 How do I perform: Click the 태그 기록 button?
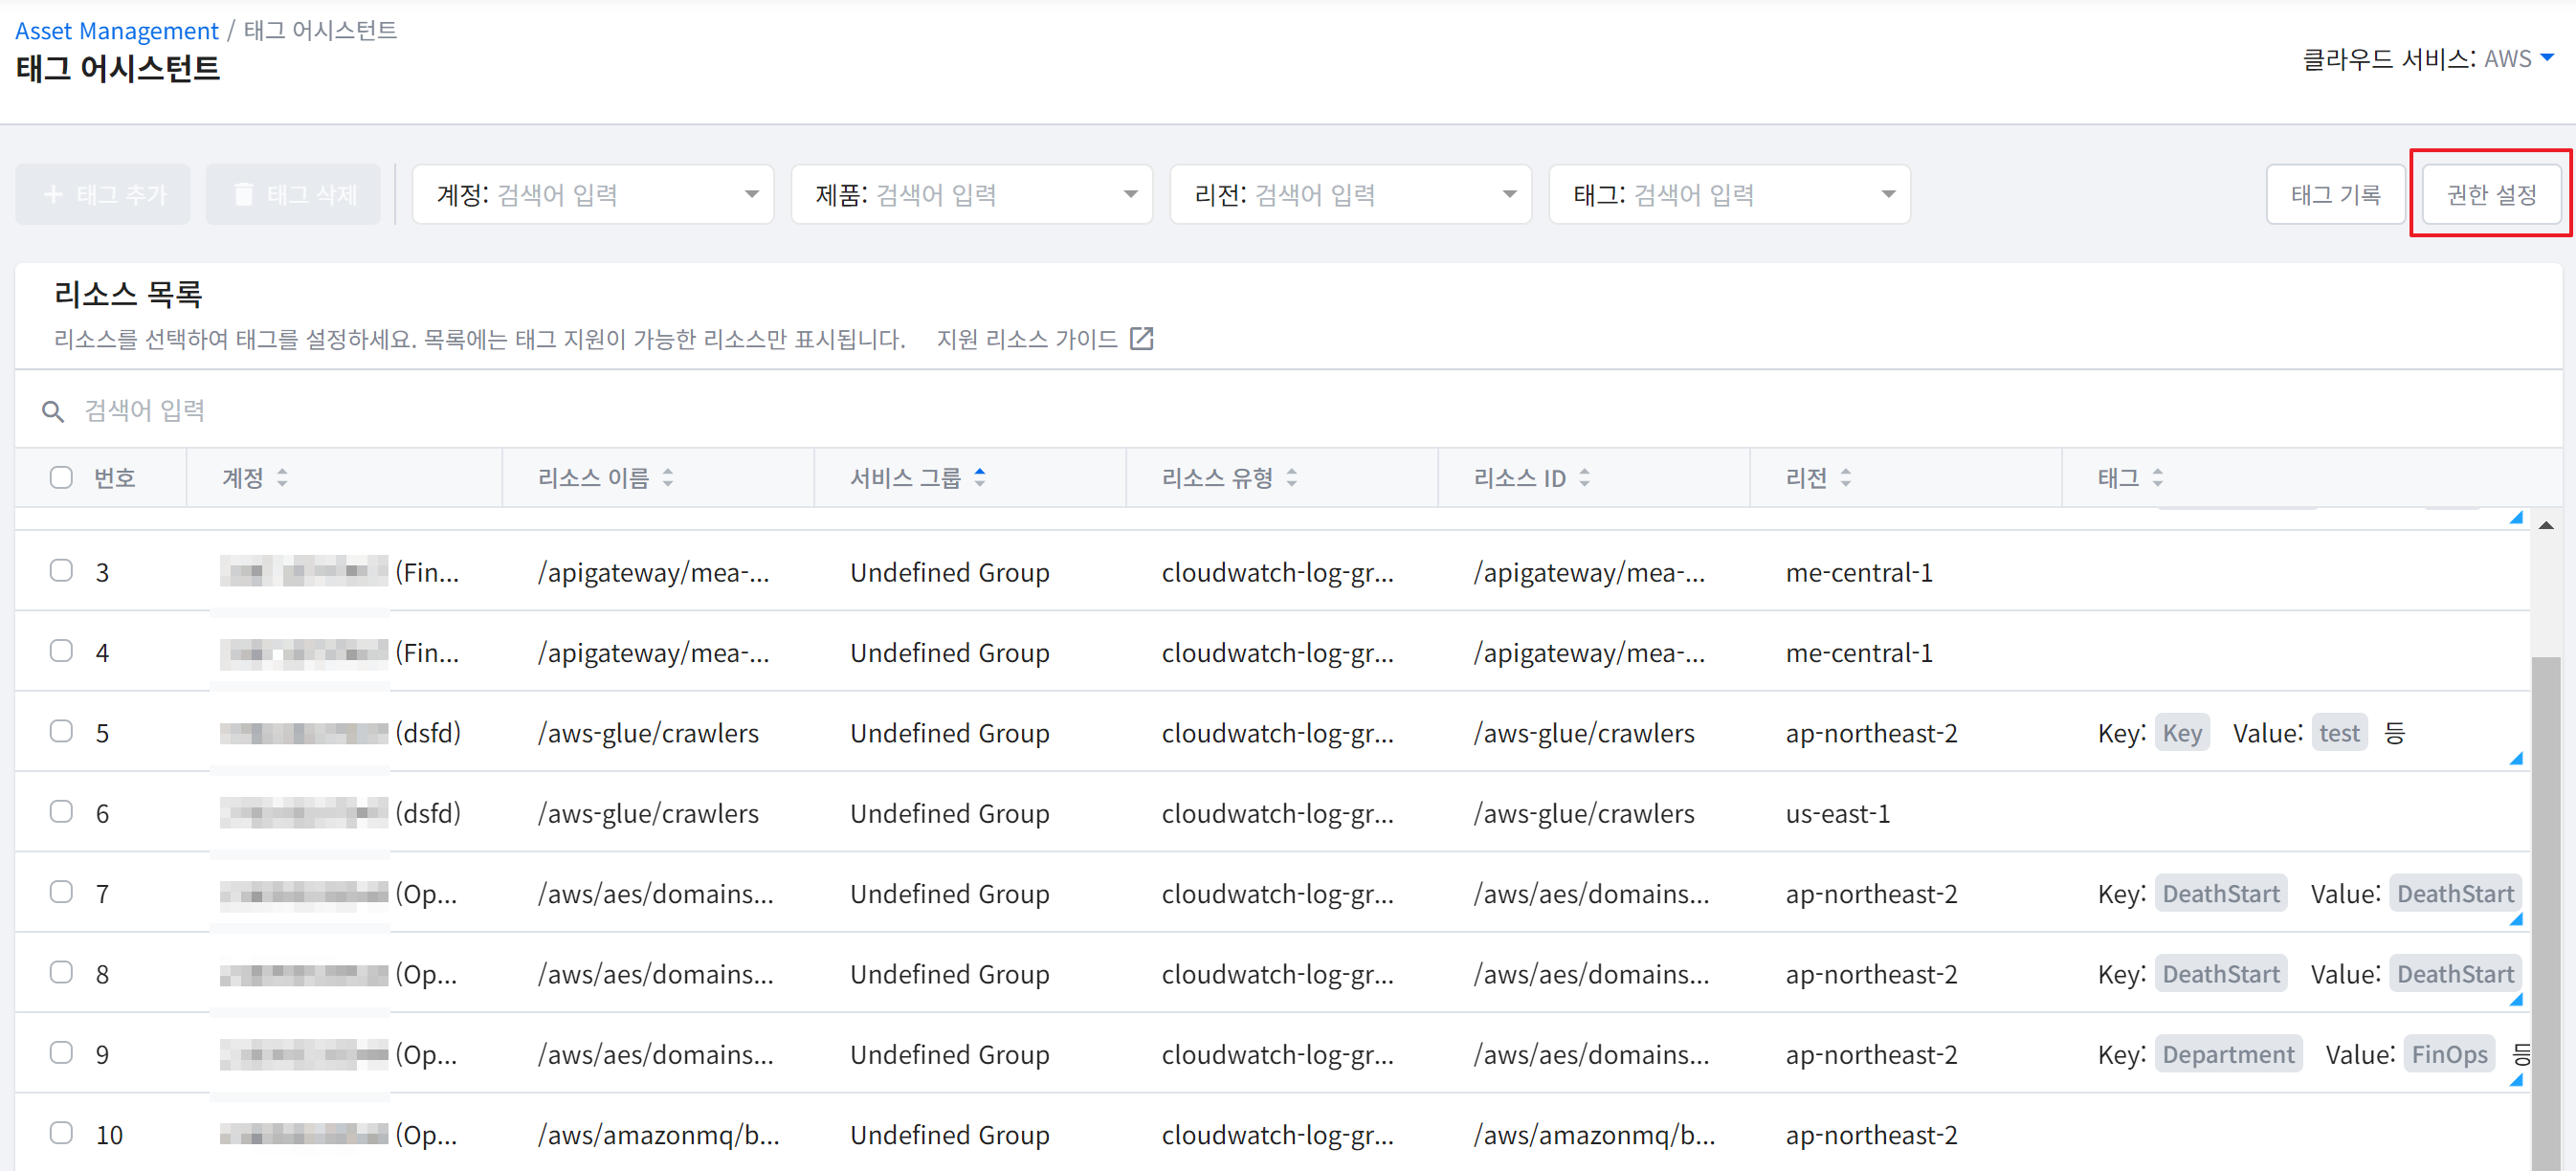point(2335,194)
